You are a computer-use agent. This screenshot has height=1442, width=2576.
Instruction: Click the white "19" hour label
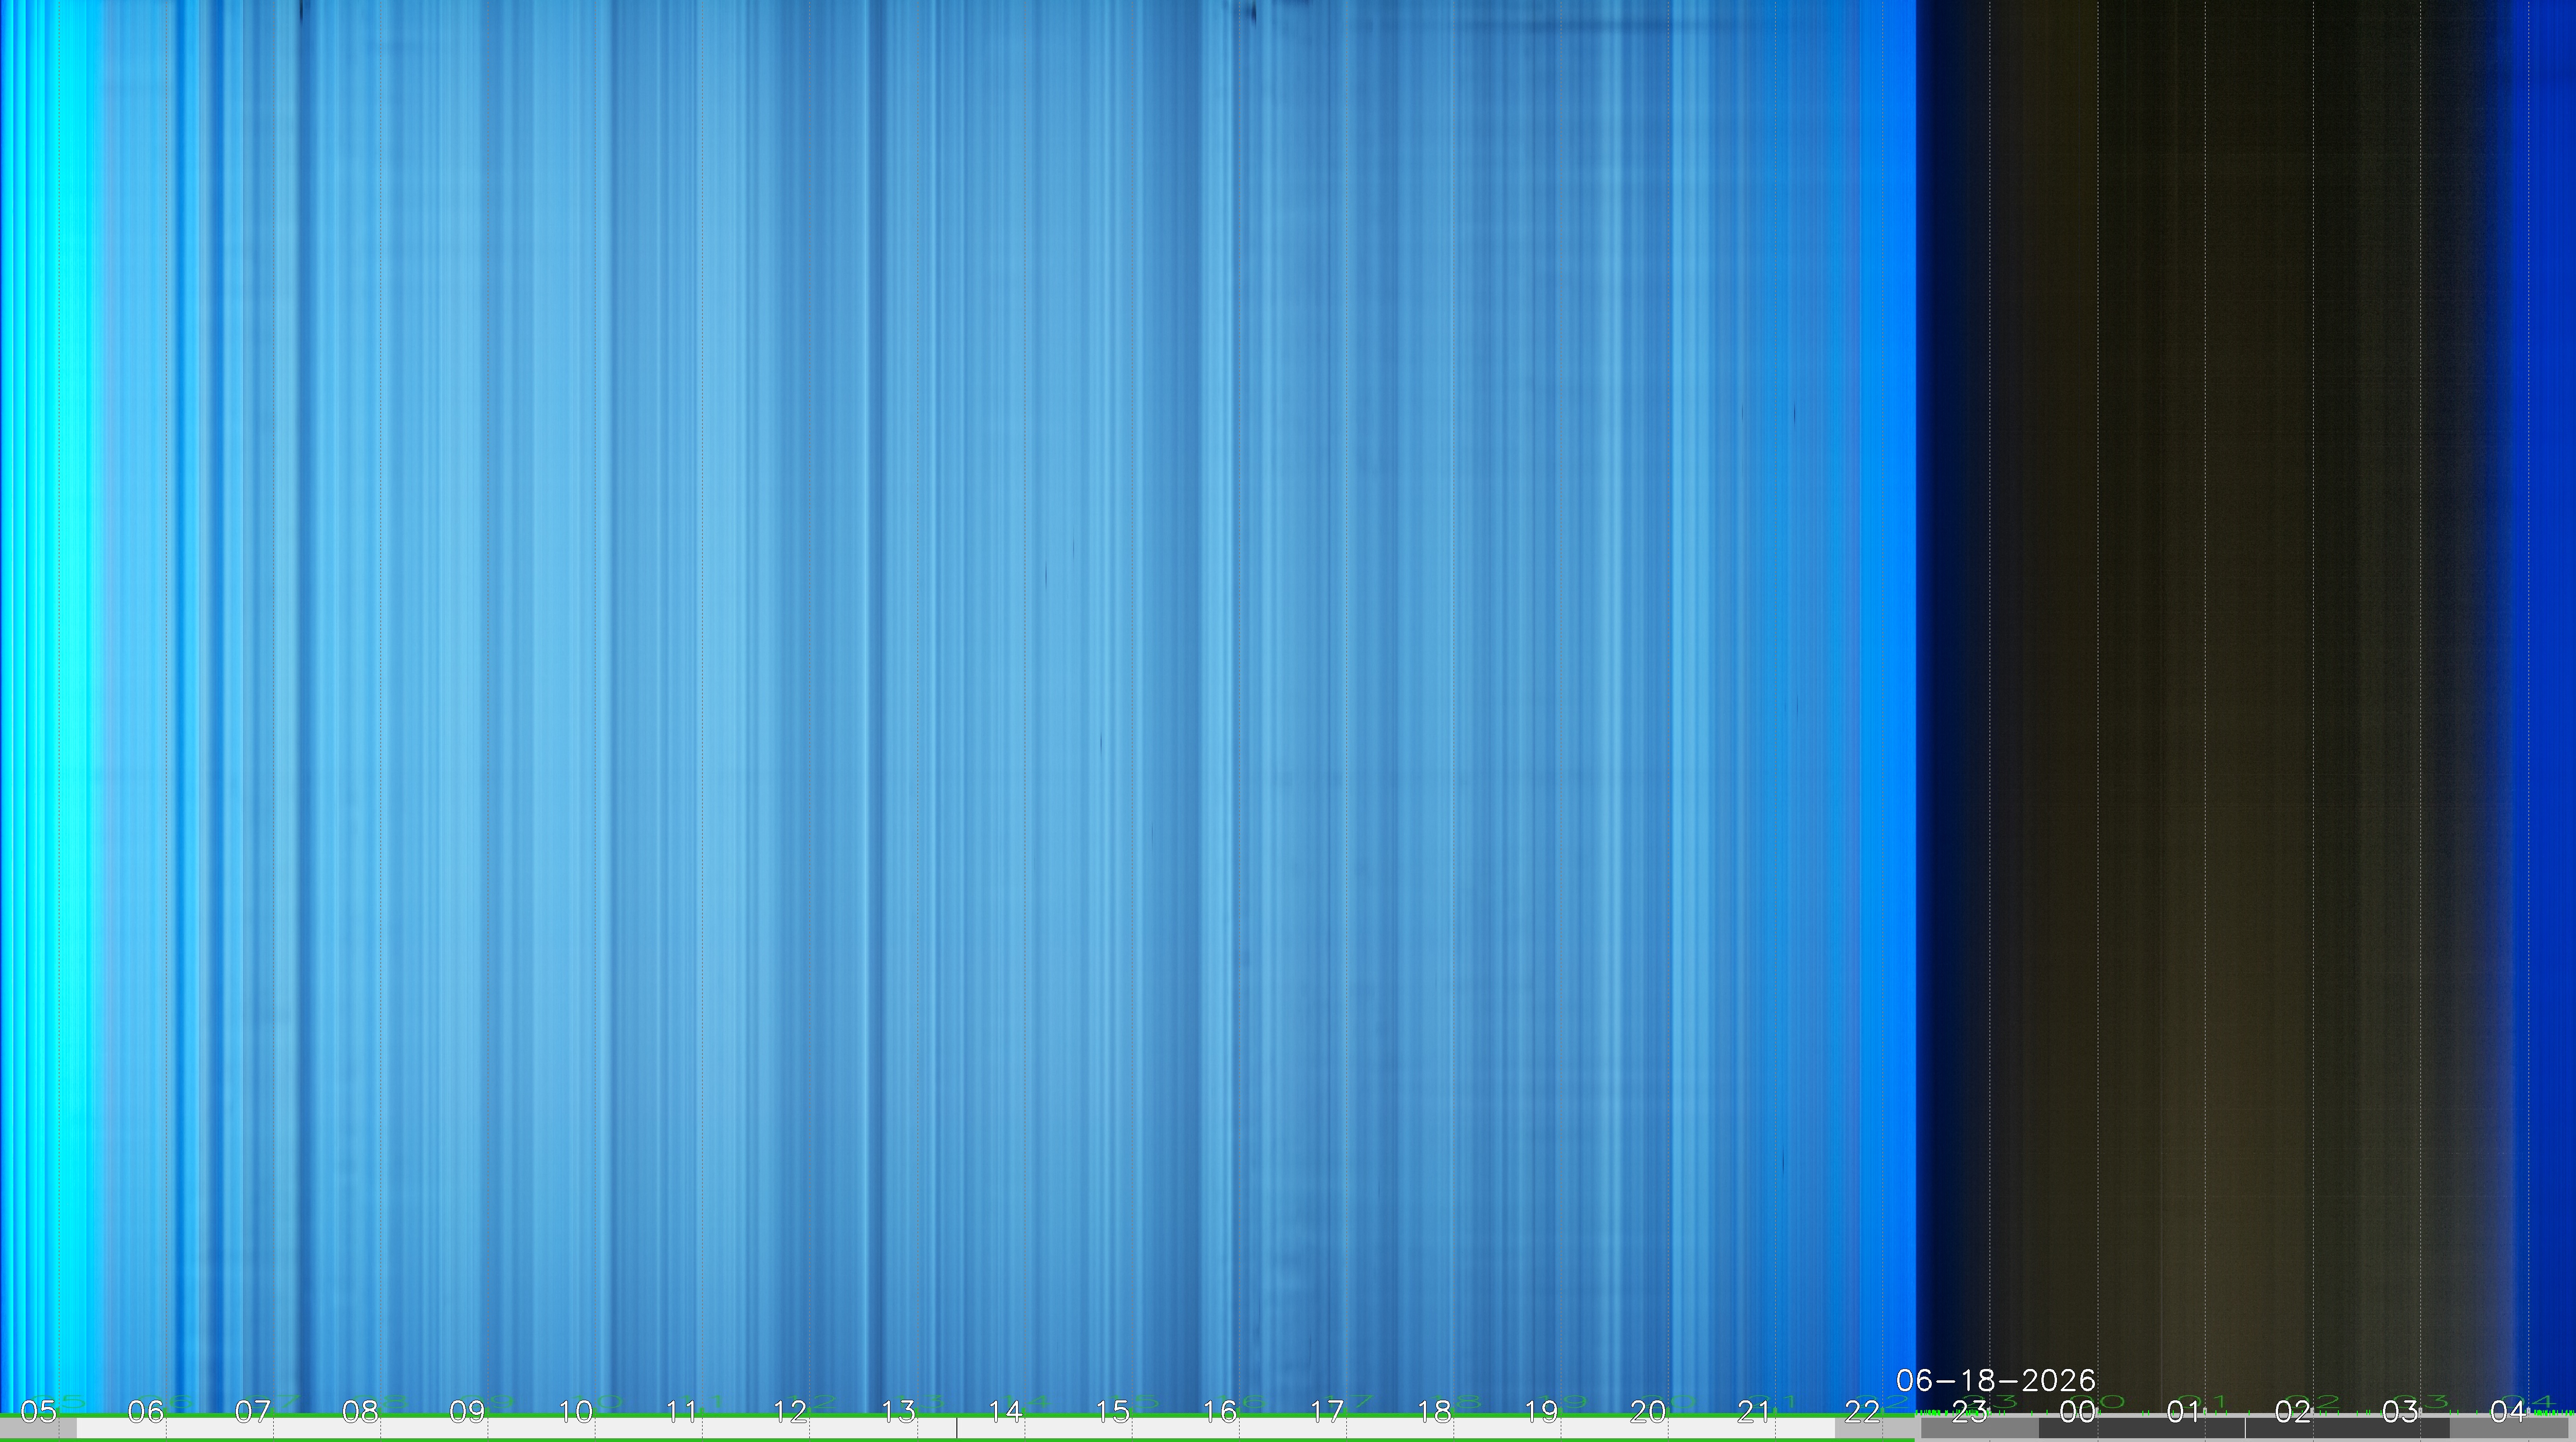pyautogui.click(x=1542, y=1412)
